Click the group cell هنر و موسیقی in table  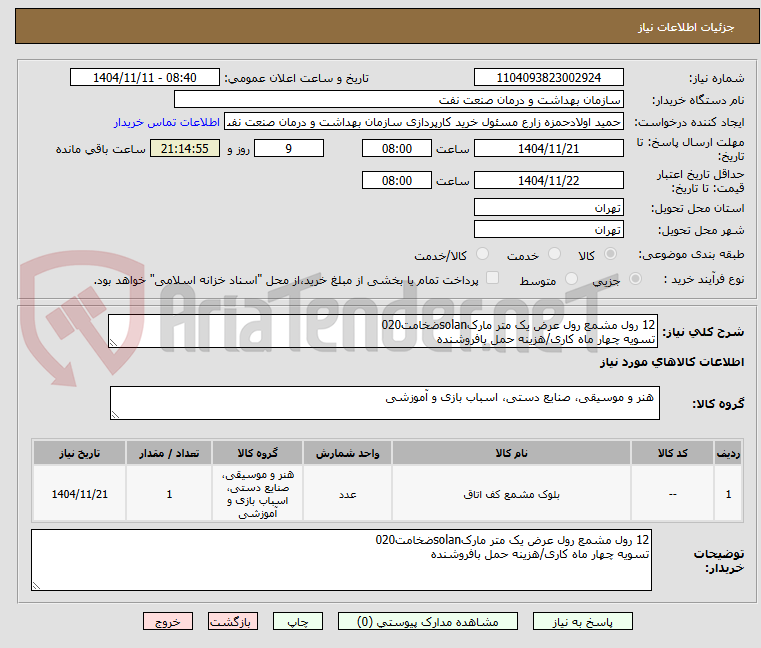tap(257, 494)
